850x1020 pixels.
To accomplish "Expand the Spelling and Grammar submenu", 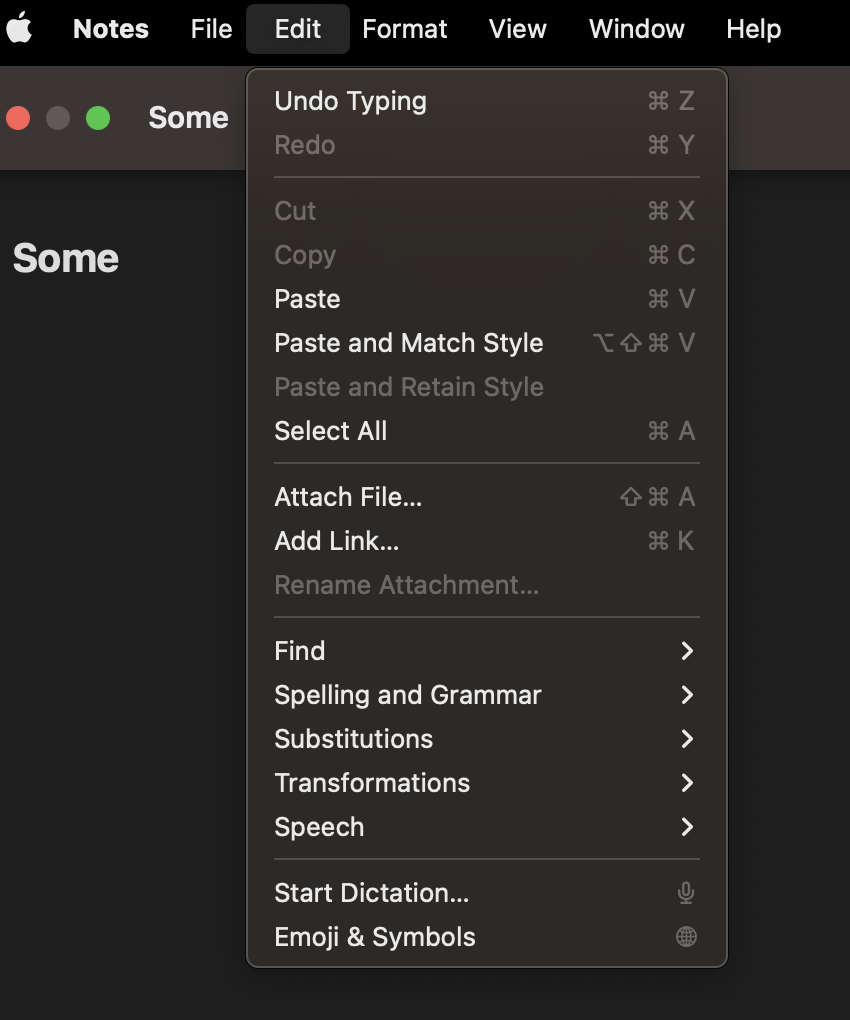I will click(408, 695).
